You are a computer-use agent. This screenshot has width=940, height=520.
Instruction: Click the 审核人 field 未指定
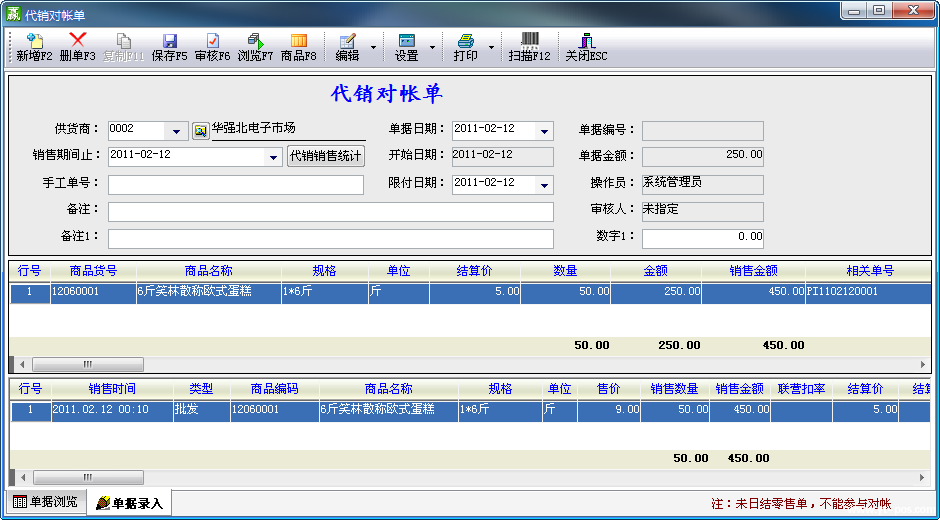[703, 211]
